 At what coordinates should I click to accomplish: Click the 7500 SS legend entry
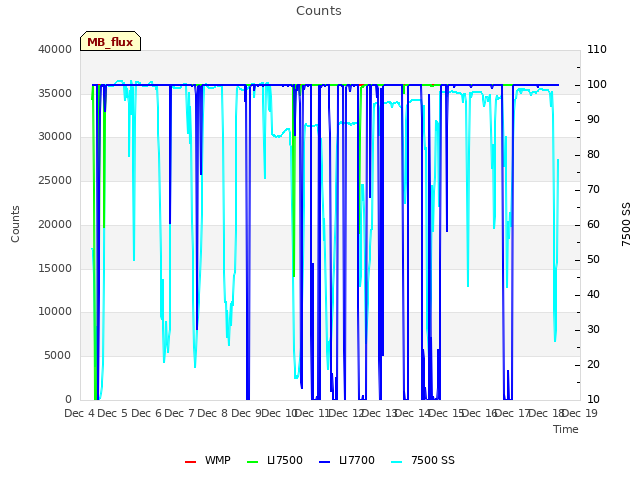point(423,461)
